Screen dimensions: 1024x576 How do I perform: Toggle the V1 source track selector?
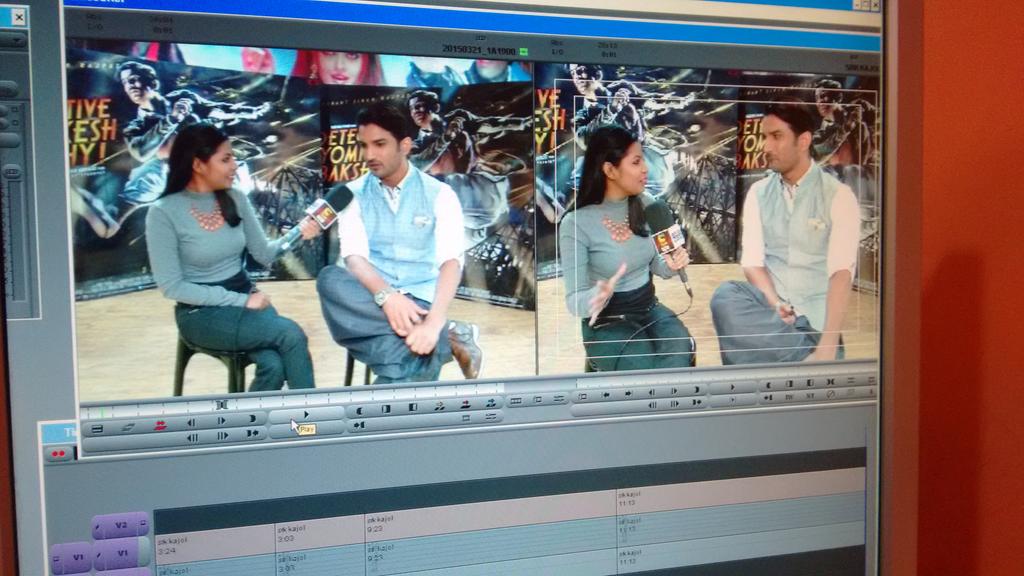click(x=72, y=558)
